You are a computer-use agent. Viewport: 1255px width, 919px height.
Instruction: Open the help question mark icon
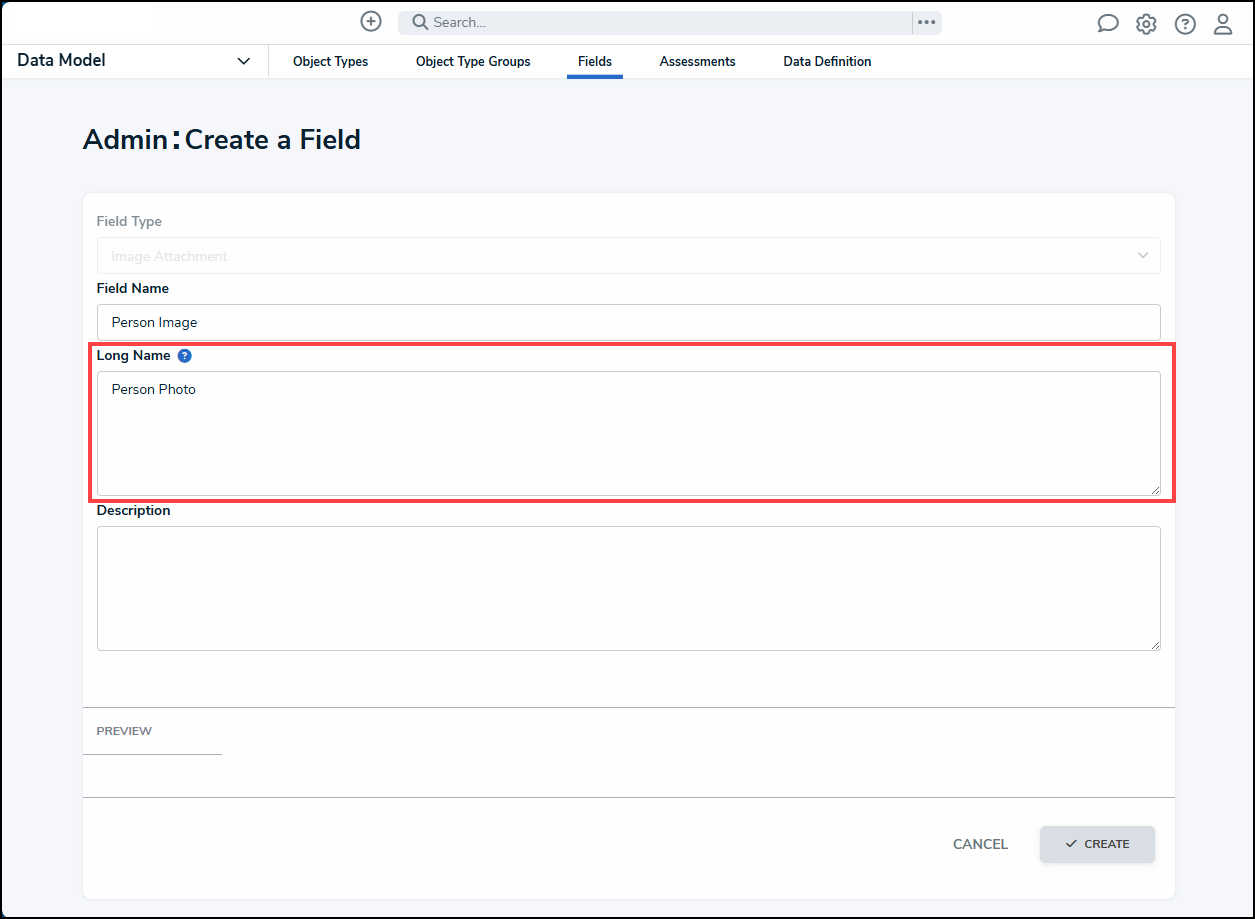(x=1185, y=24)
